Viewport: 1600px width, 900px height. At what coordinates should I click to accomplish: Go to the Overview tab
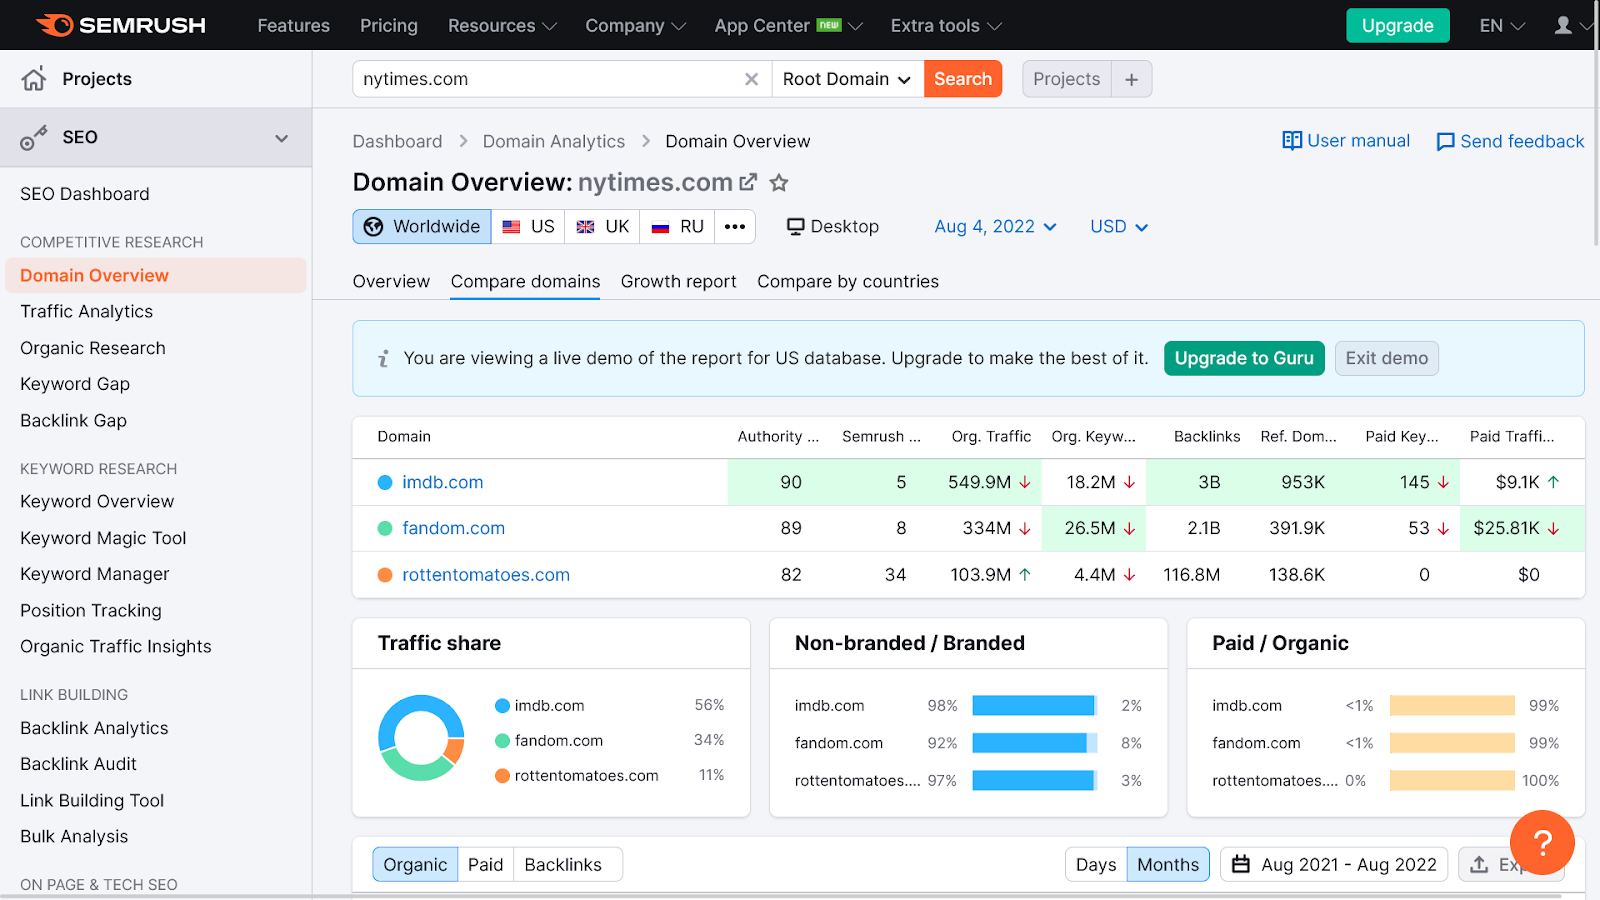pyautogui.click(x=391, y=282)
